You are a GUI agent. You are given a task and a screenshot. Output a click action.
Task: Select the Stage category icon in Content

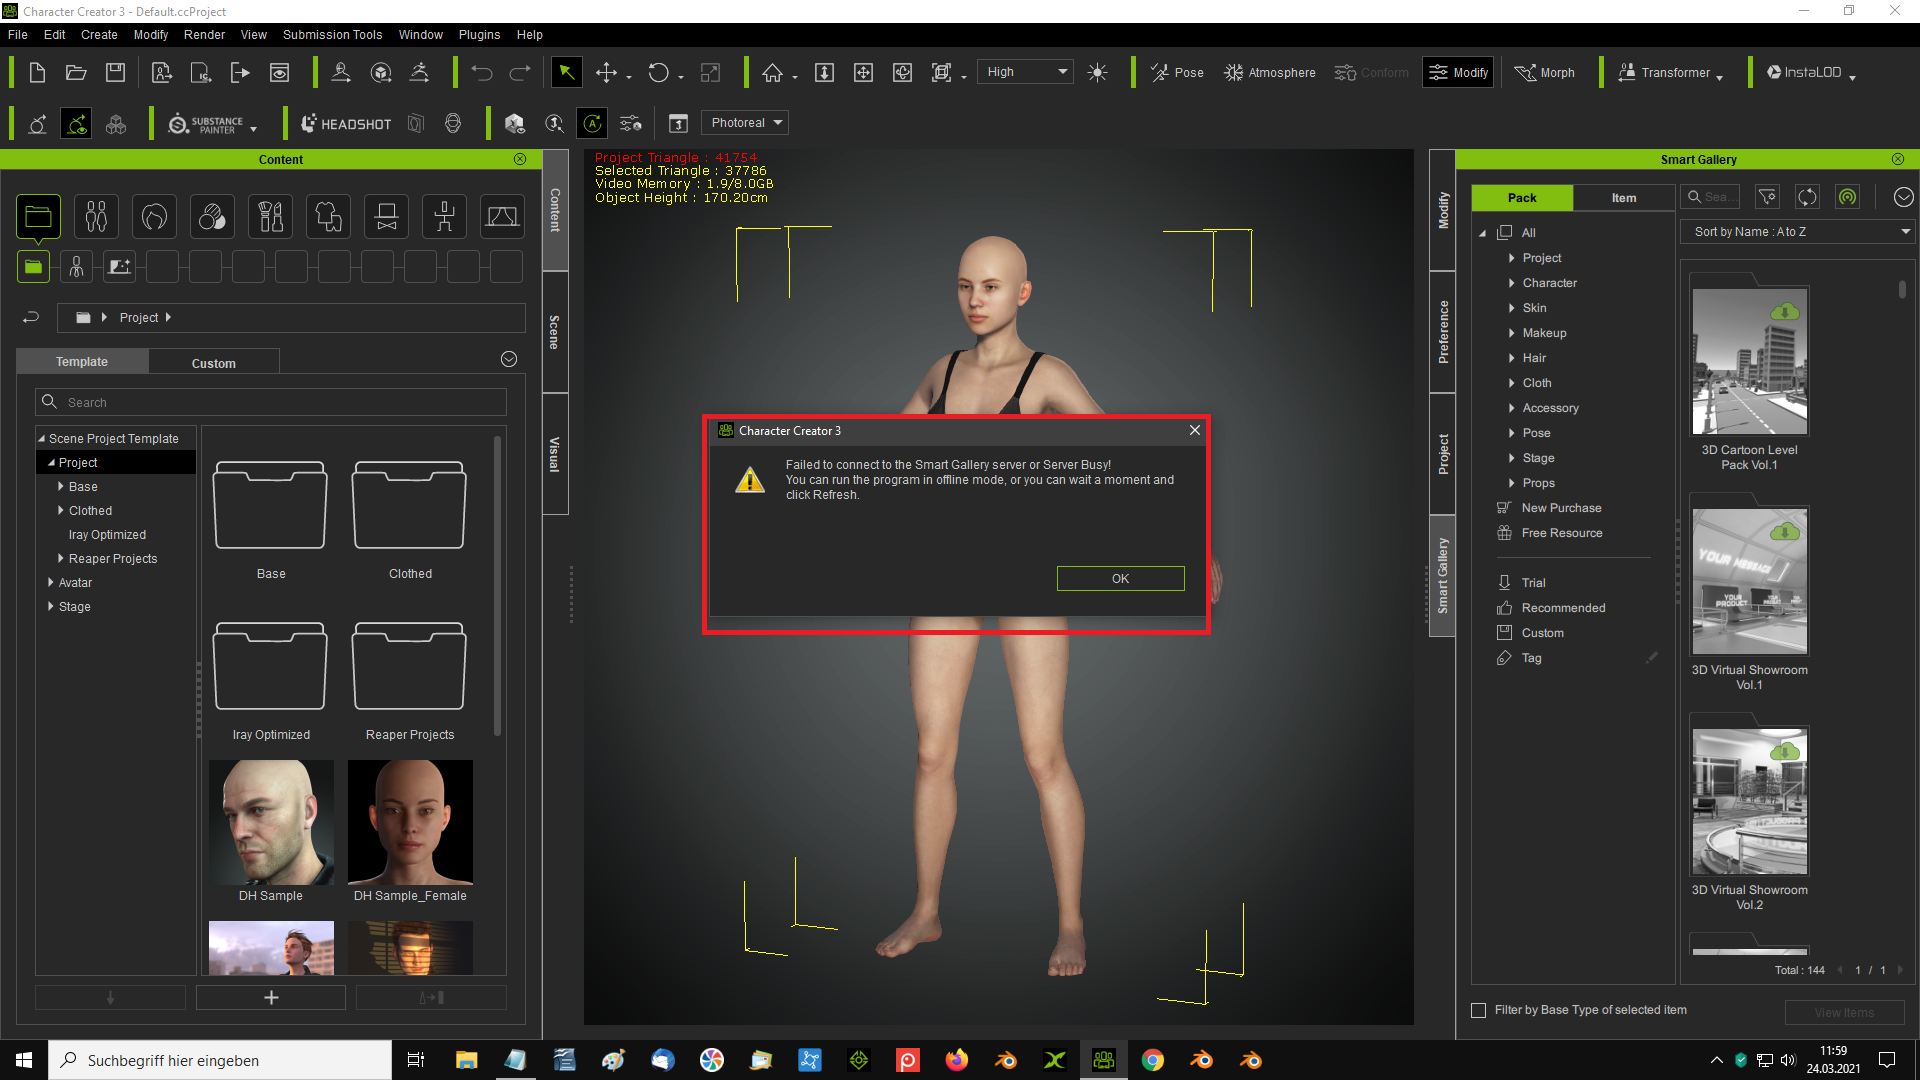click(502, 216)
